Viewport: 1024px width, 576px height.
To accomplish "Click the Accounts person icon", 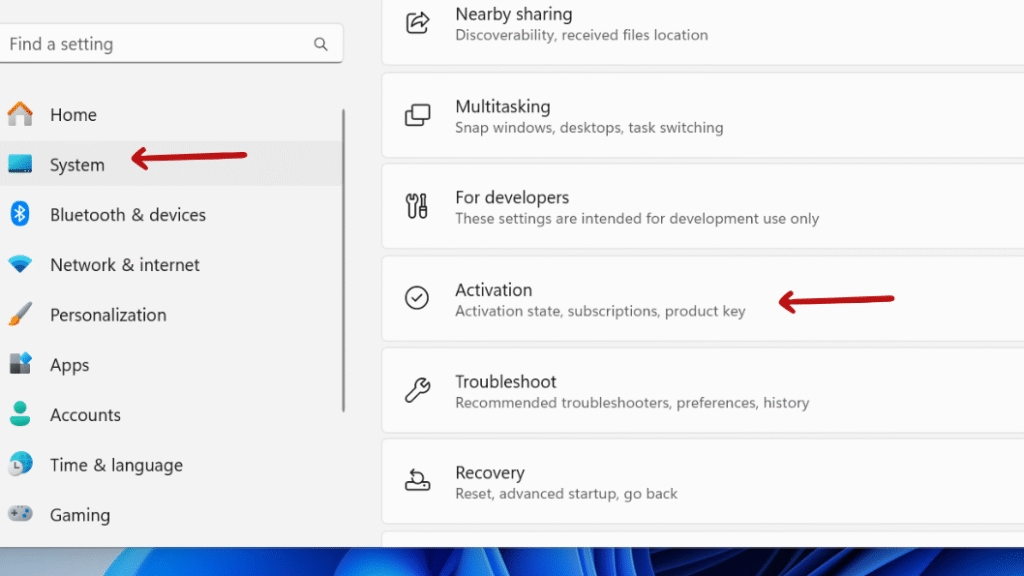I will [x=20, y=414].
